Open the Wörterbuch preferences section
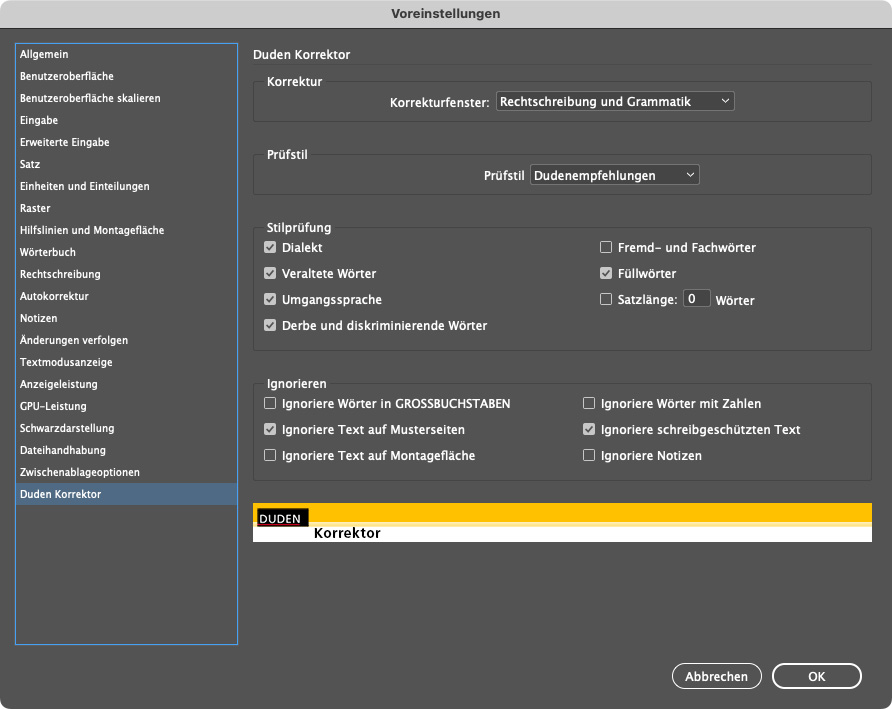This screenshot has width=892, height=709. tap(47, 252)
